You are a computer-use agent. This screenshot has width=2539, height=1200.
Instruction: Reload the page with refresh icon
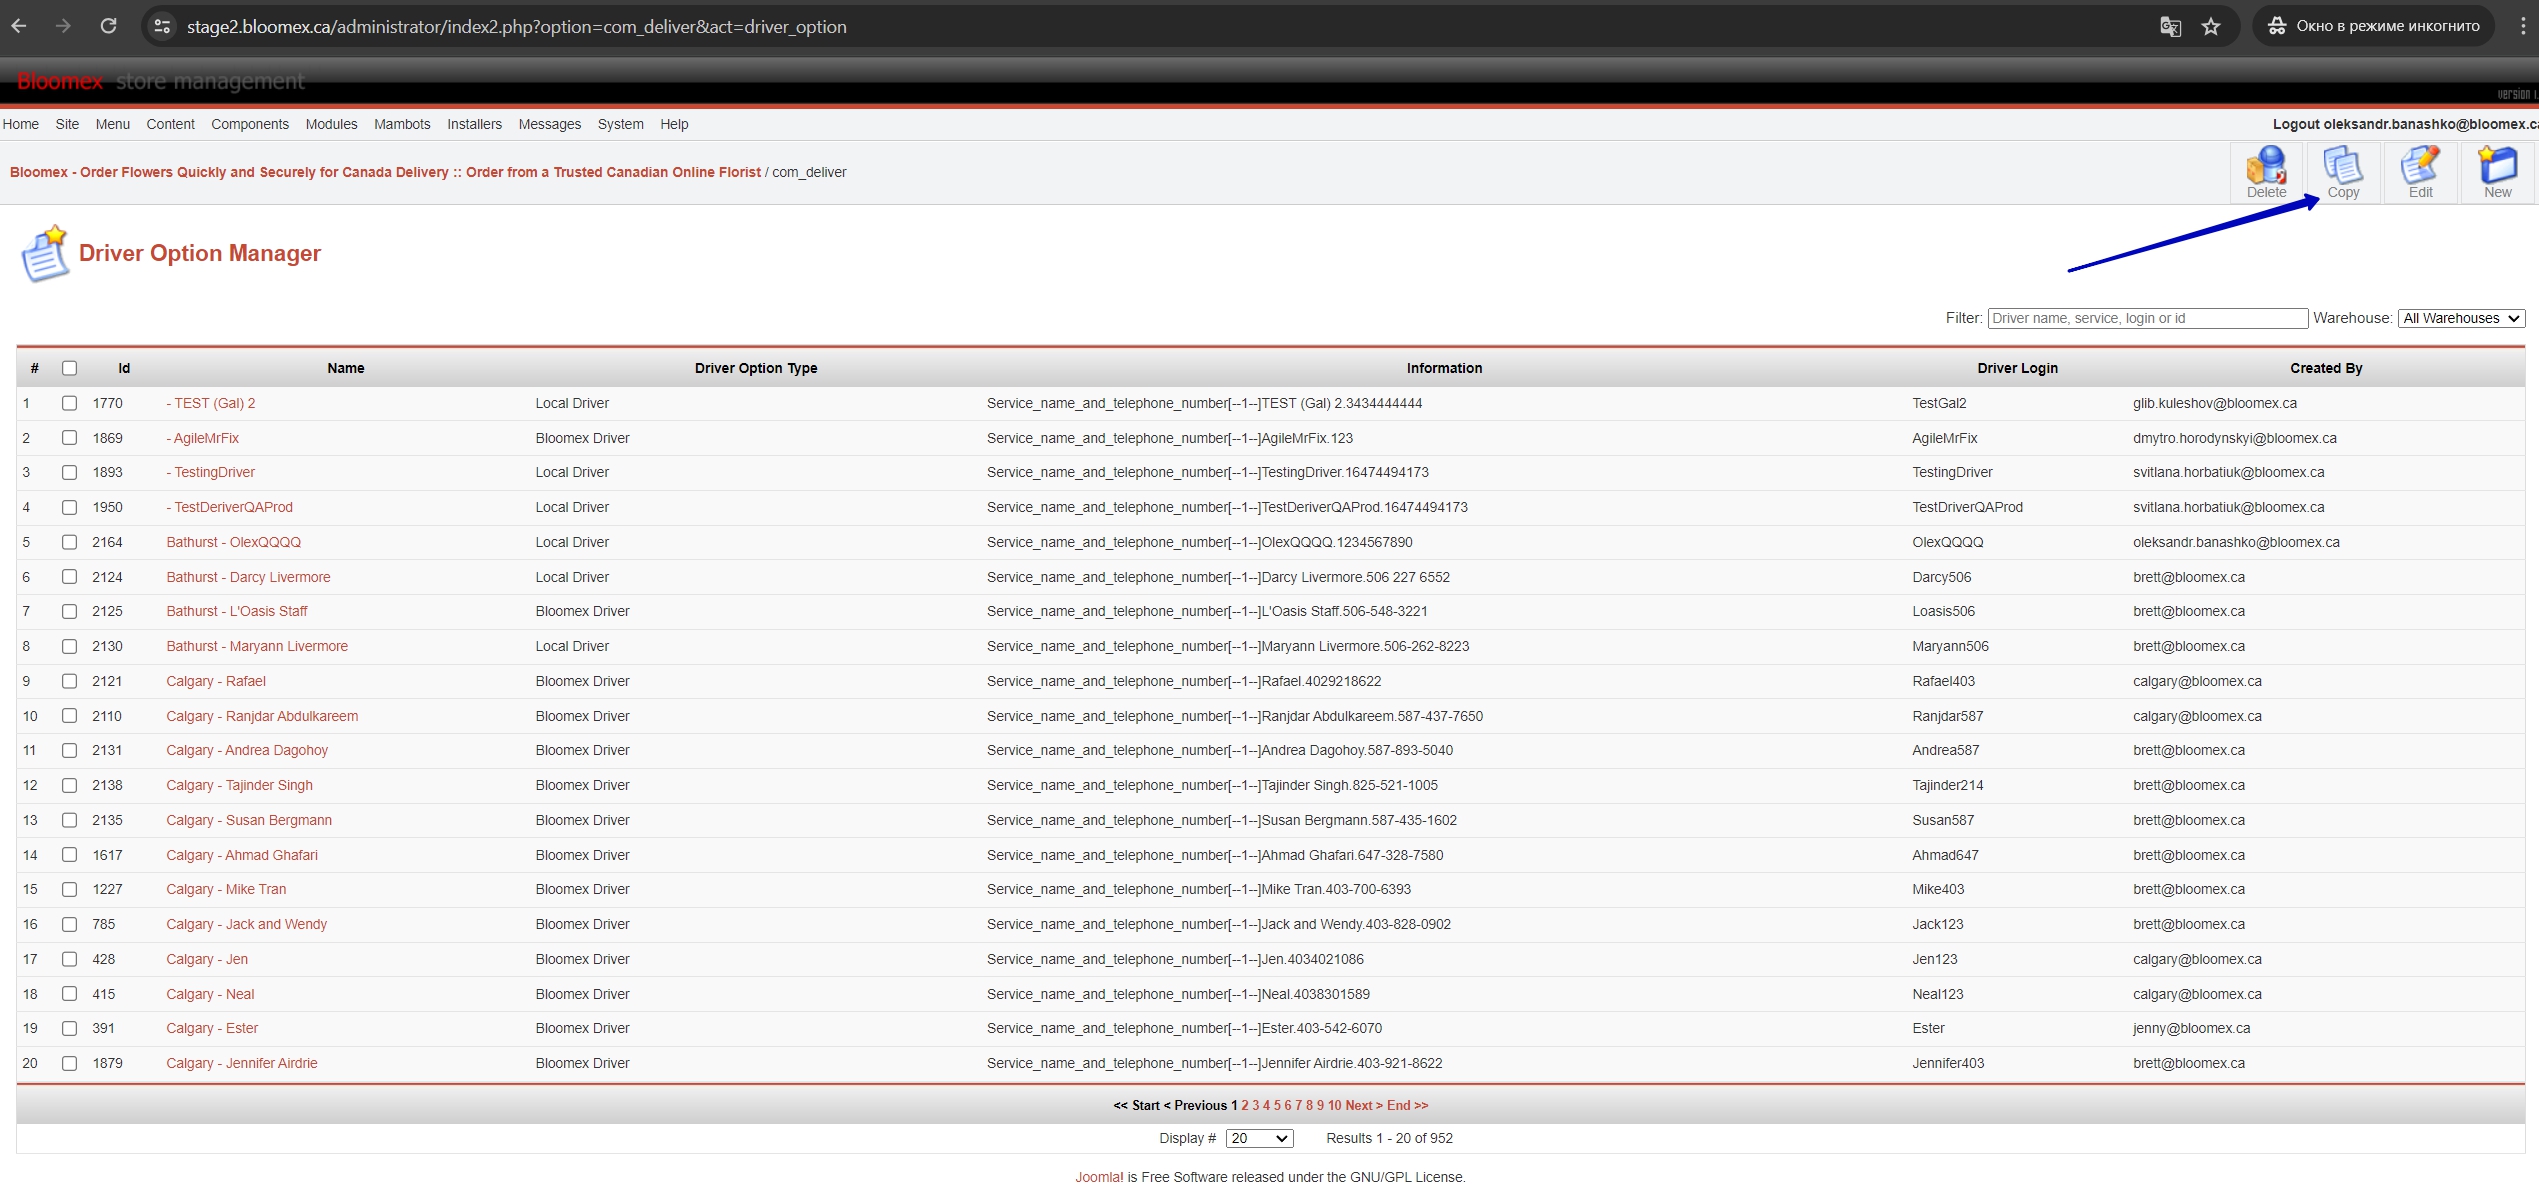point(108,27)
